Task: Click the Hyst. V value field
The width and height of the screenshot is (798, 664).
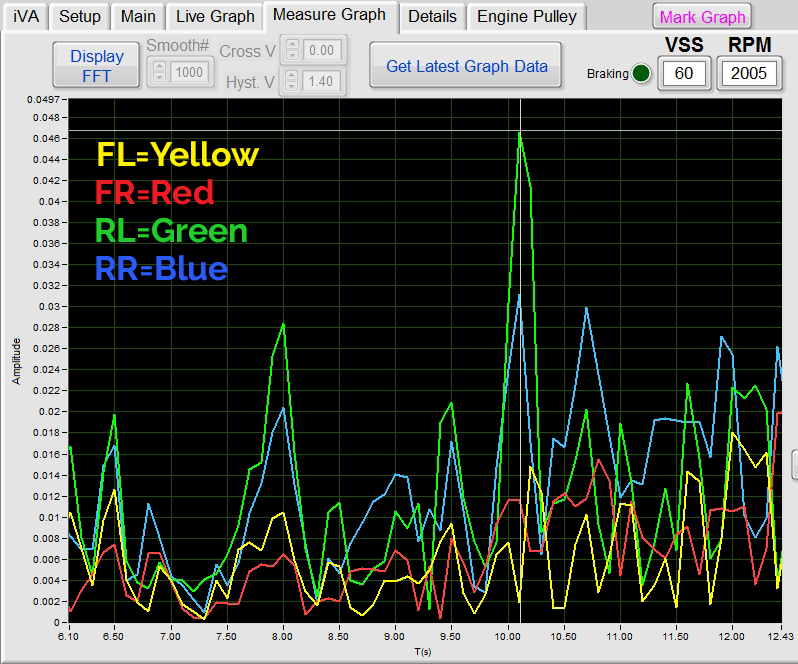Action: (322, 81)
